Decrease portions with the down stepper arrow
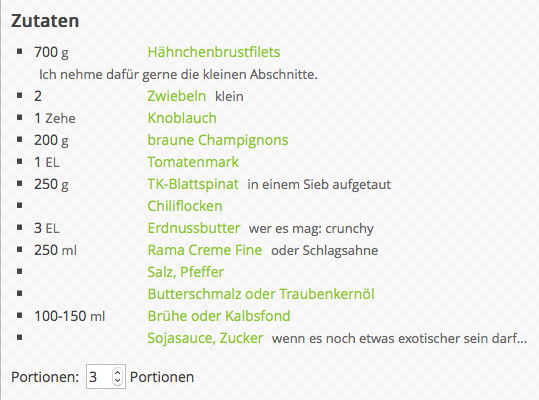 117,380
